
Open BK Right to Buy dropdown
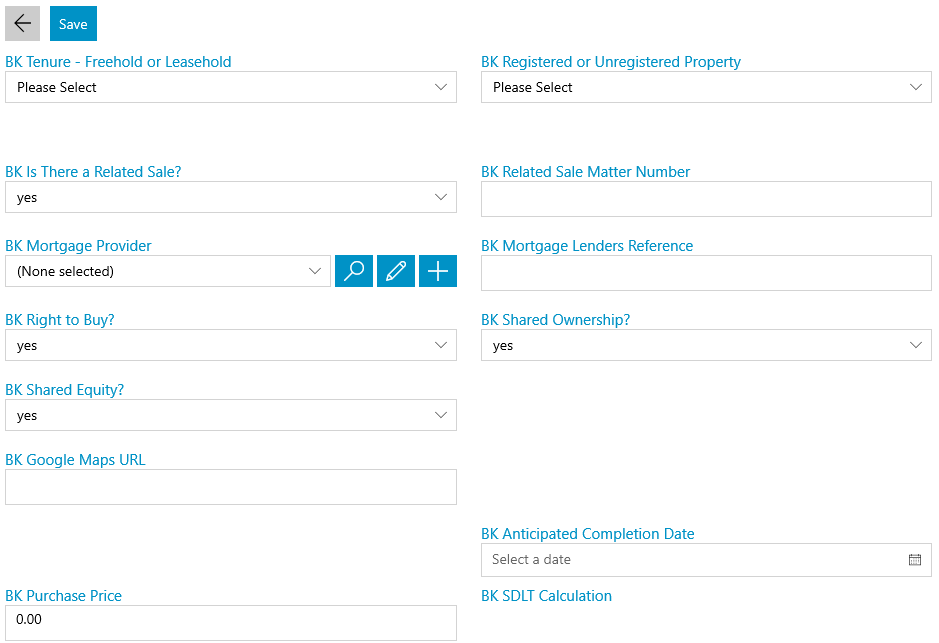tap(231, 345)
